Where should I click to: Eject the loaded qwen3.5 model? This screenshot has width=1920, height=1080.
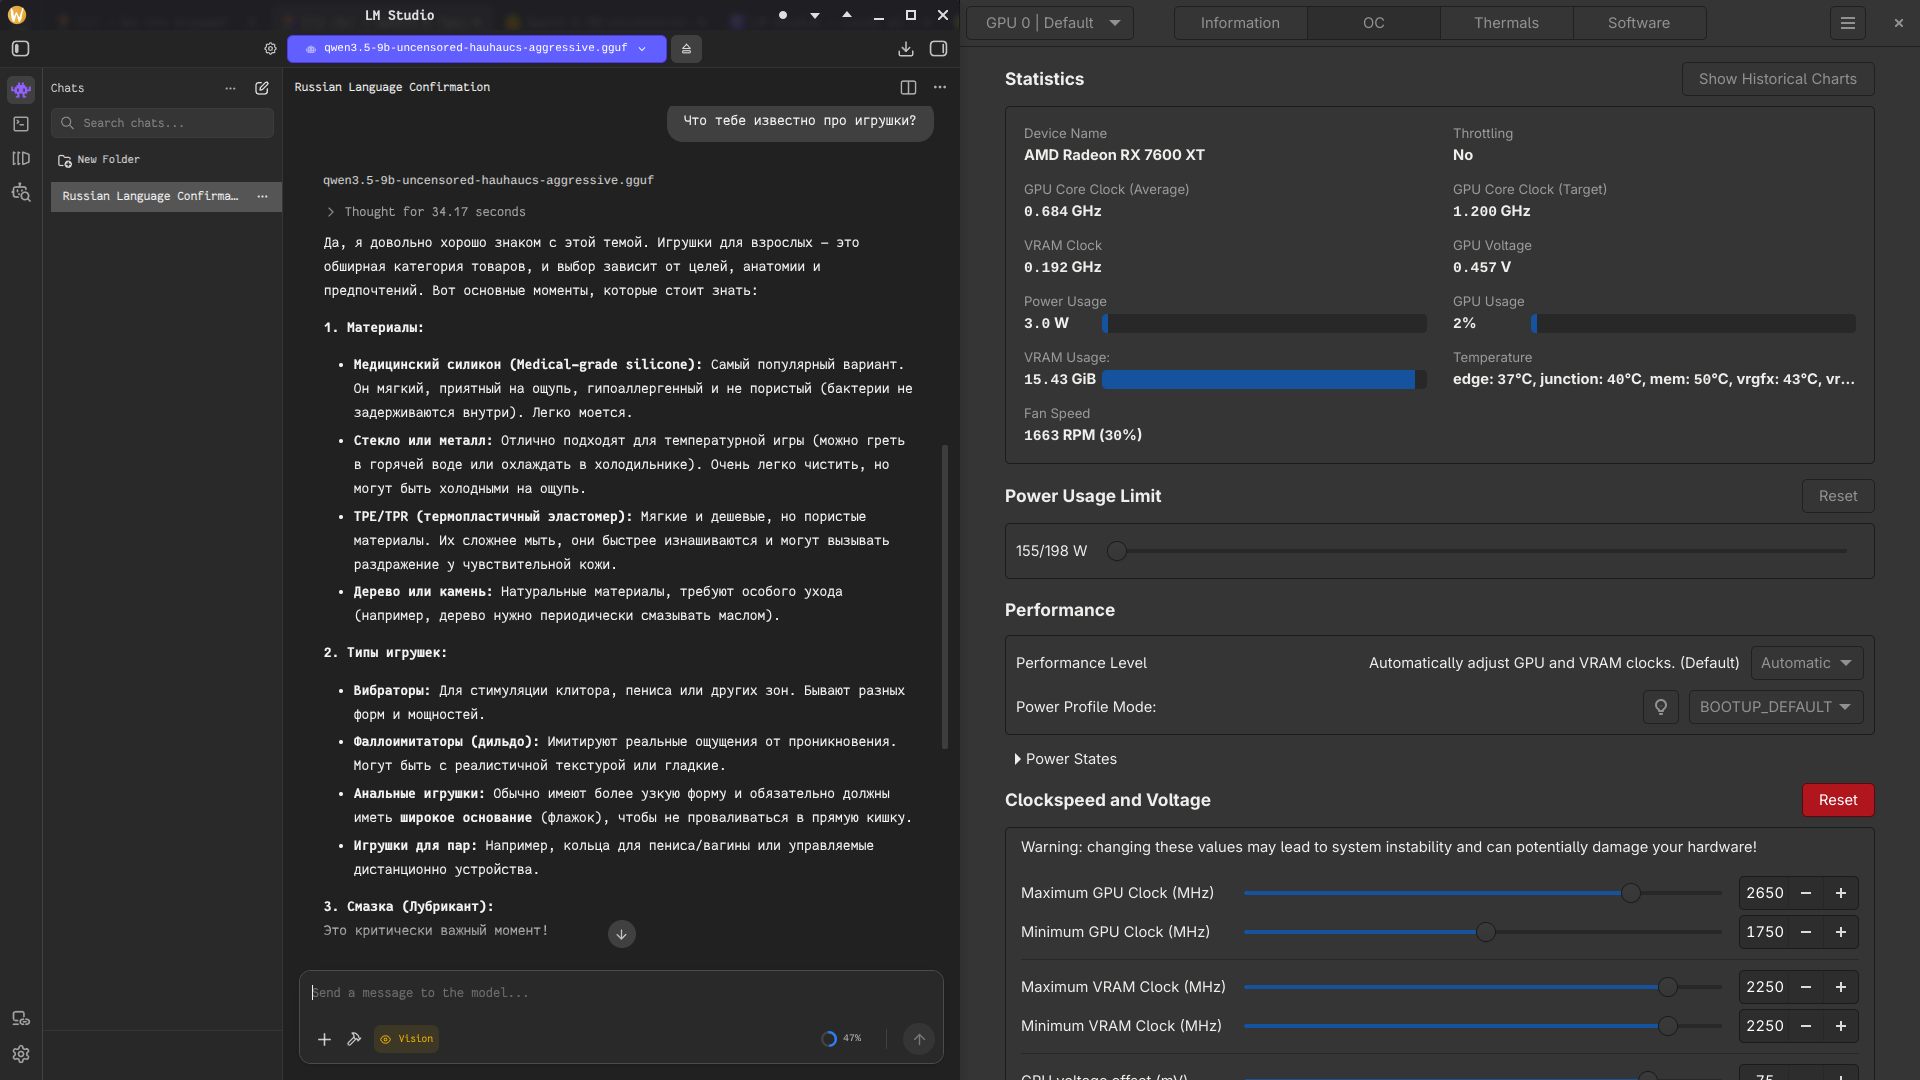click(686, 49)
